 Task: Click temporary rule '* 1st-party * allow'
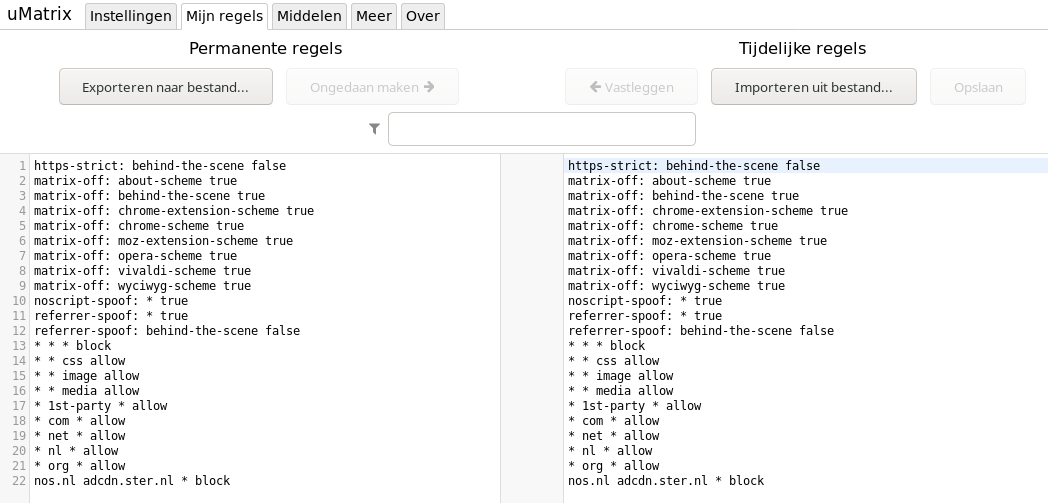coord(634,406)
